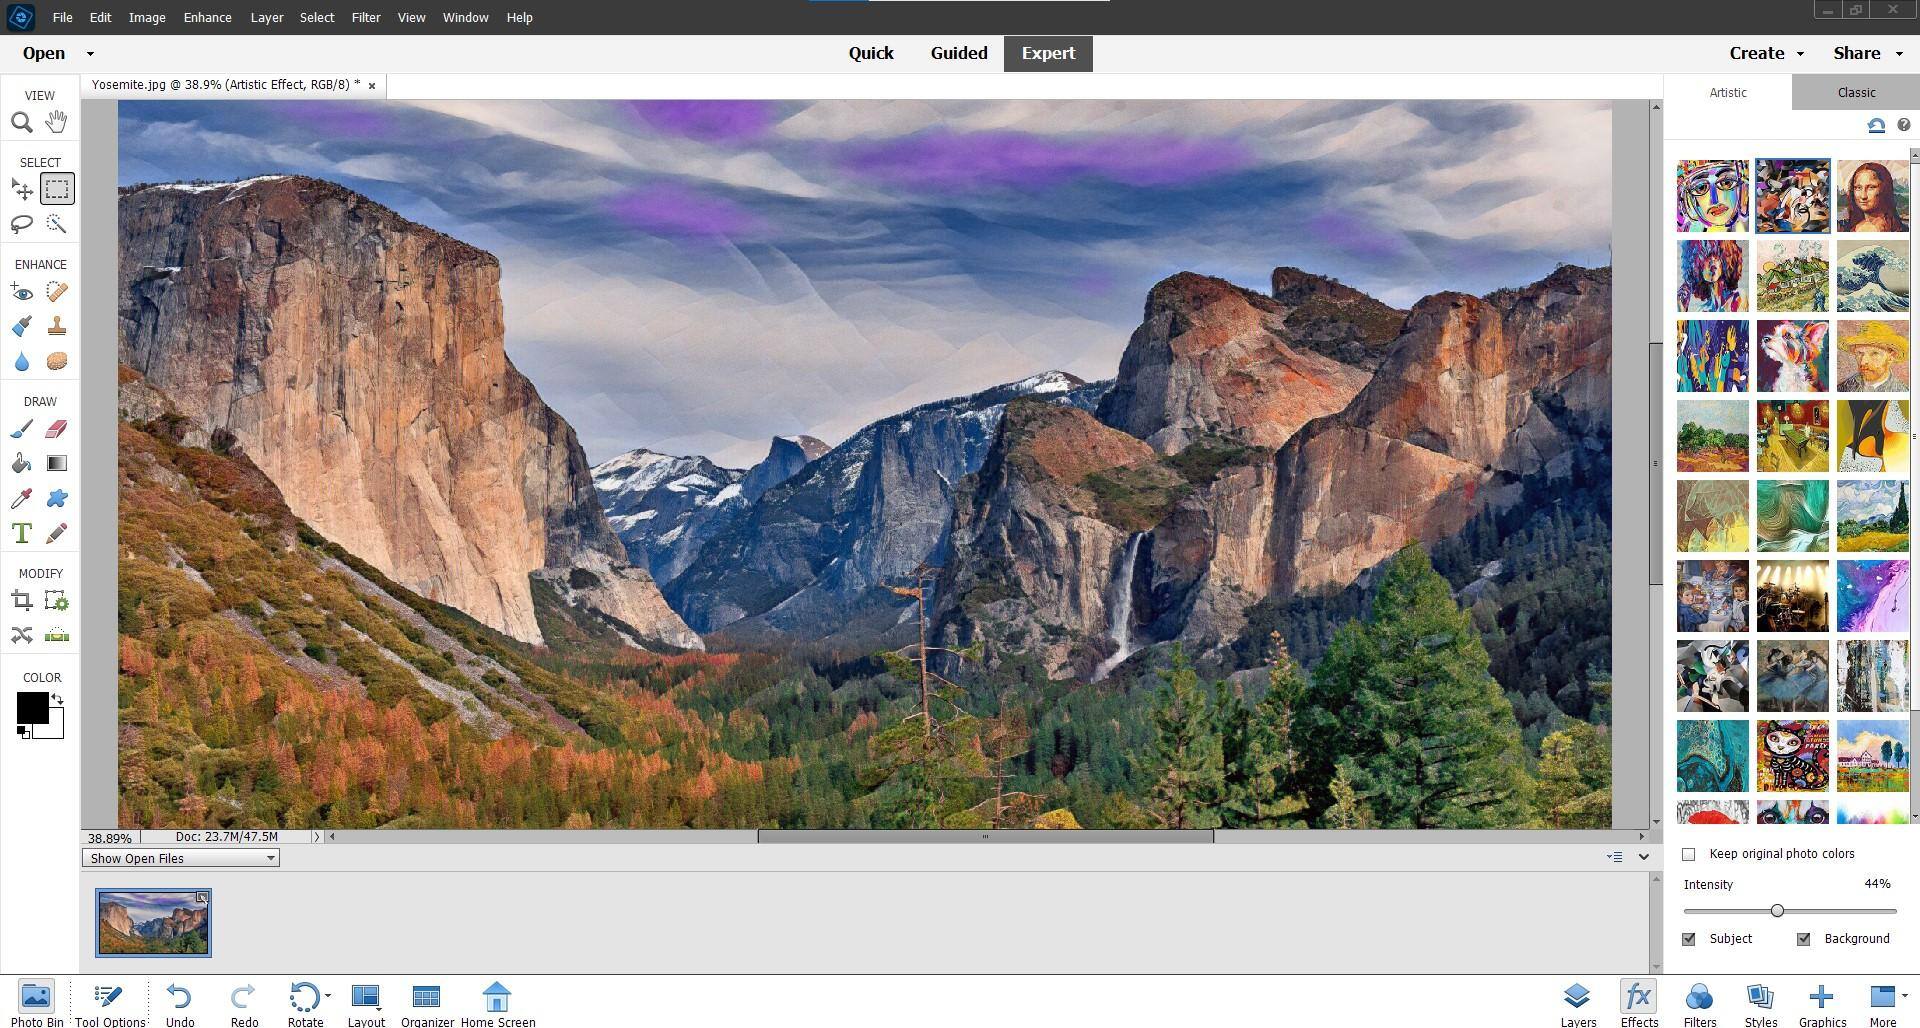
Task: Click the Intensity slider handle
Action: (x=1777, y=911)
